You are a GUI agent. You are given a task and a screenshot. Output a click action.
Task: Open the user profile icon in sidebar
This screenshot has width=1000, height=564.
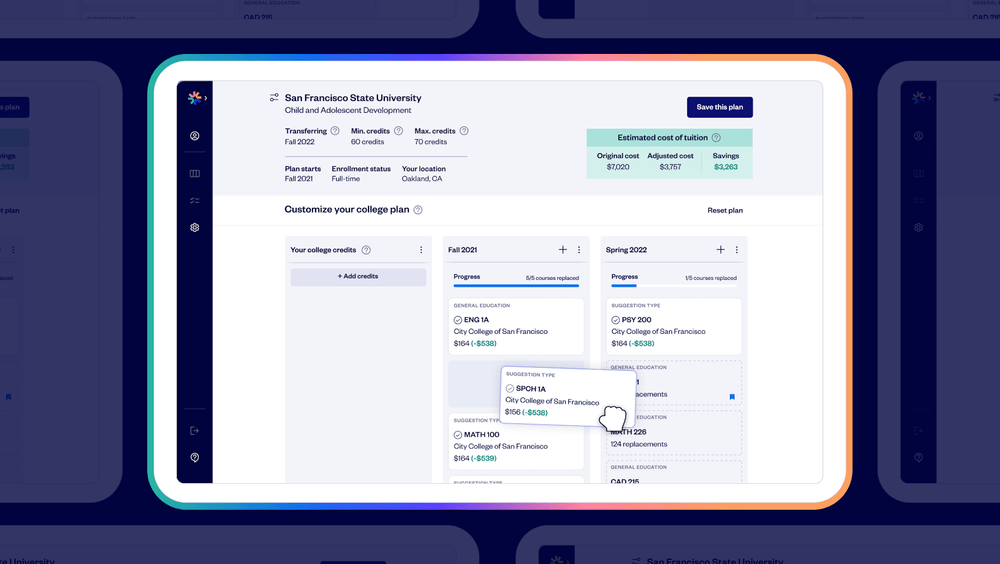pos(195,136)
